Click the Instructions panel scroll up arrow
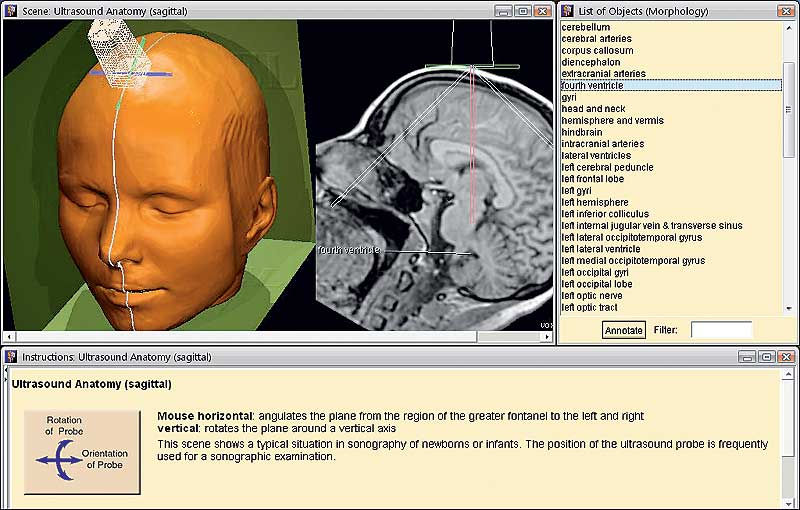 pos(786,375)
